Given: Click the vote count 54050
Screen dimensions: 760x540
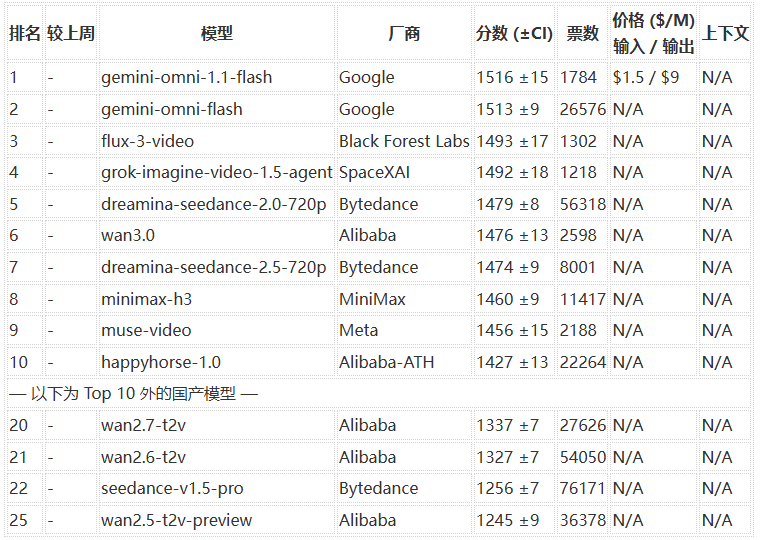Looking at the screenshot, I should coord(583,457).
